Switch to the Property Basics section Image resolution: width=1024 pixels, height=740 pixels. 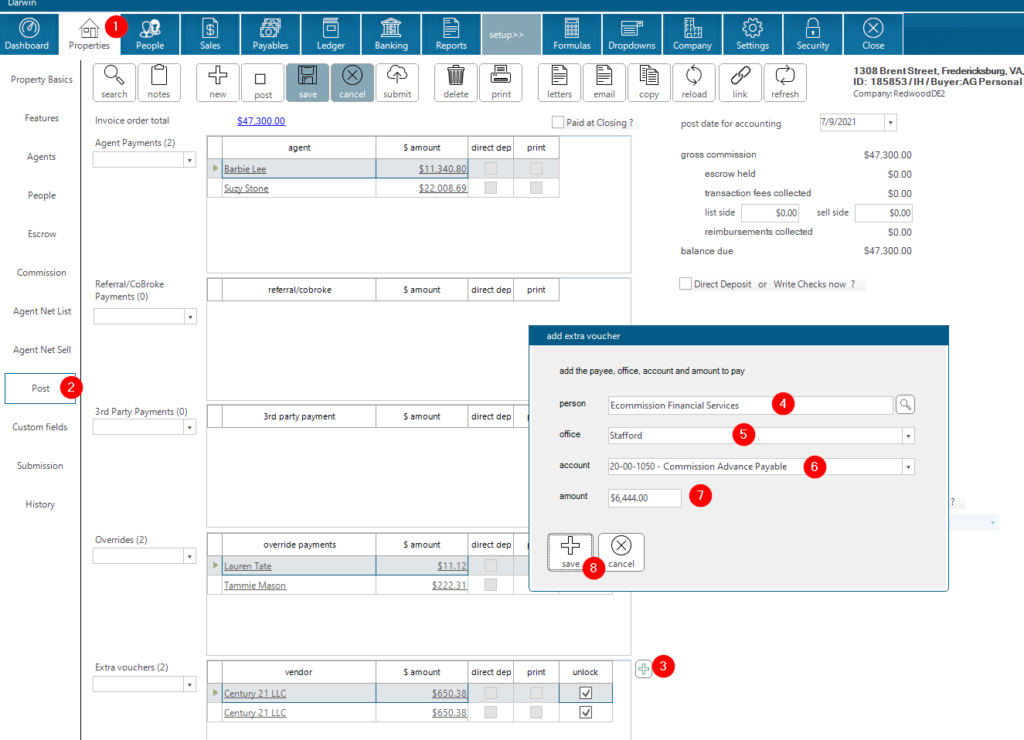(42, 80)
